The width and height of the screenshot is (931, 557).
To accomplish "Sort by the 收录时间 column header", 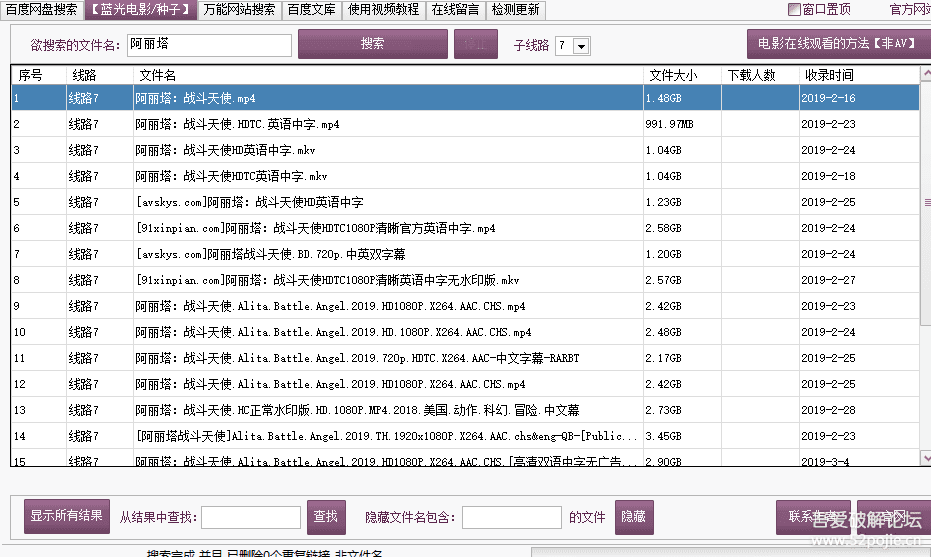I will tap(829, 75).
